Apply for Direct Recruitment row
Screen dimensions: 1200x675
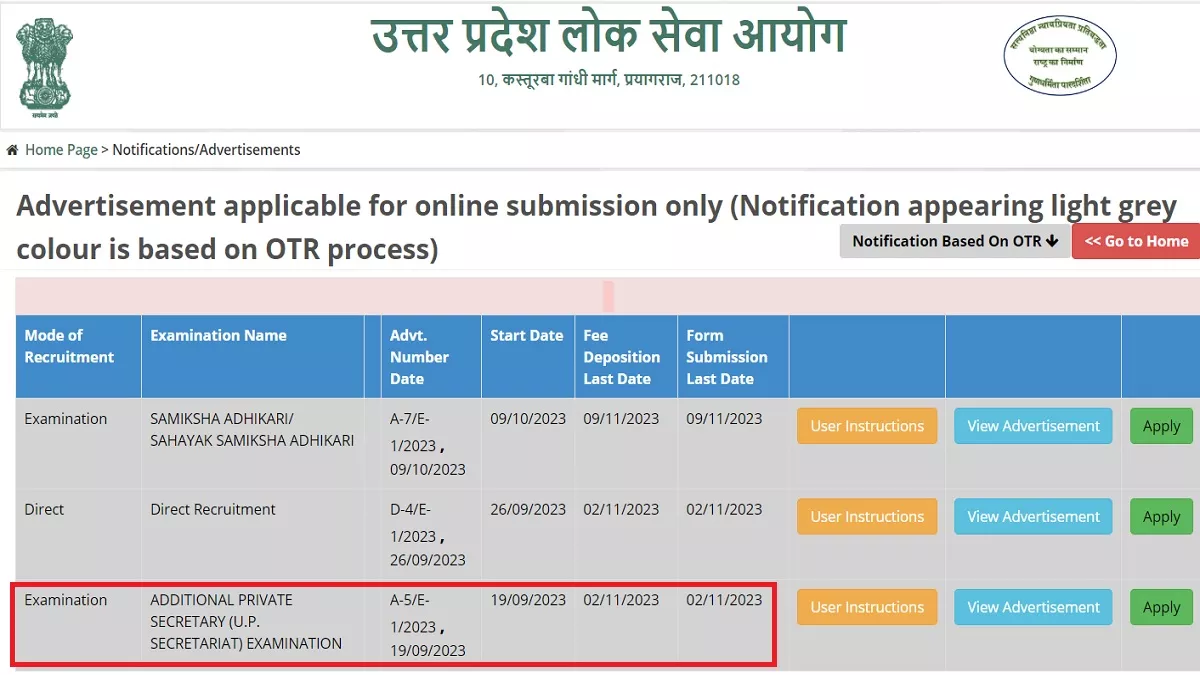point(1161,517)
